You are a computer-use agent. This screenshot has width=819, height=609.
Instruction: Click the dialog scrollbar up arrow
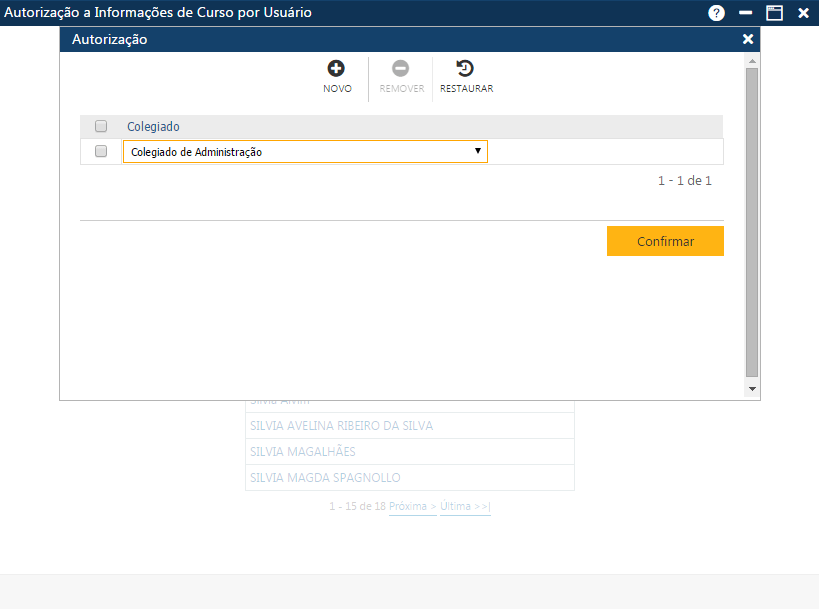click(x=752, y=61)
